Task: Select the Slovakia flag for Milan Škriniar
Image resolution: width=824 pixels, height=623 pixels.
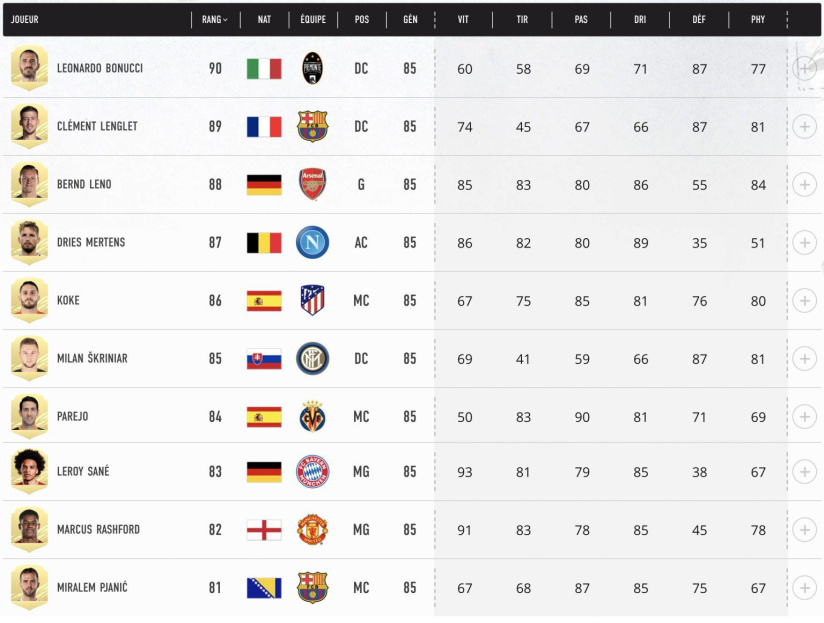Action: click(263, 358)
